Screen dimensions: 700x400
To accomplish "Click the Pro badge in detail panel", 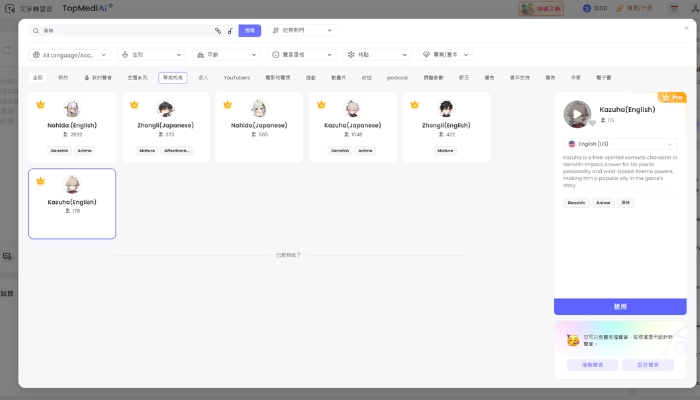I will [x=672, y=97].
